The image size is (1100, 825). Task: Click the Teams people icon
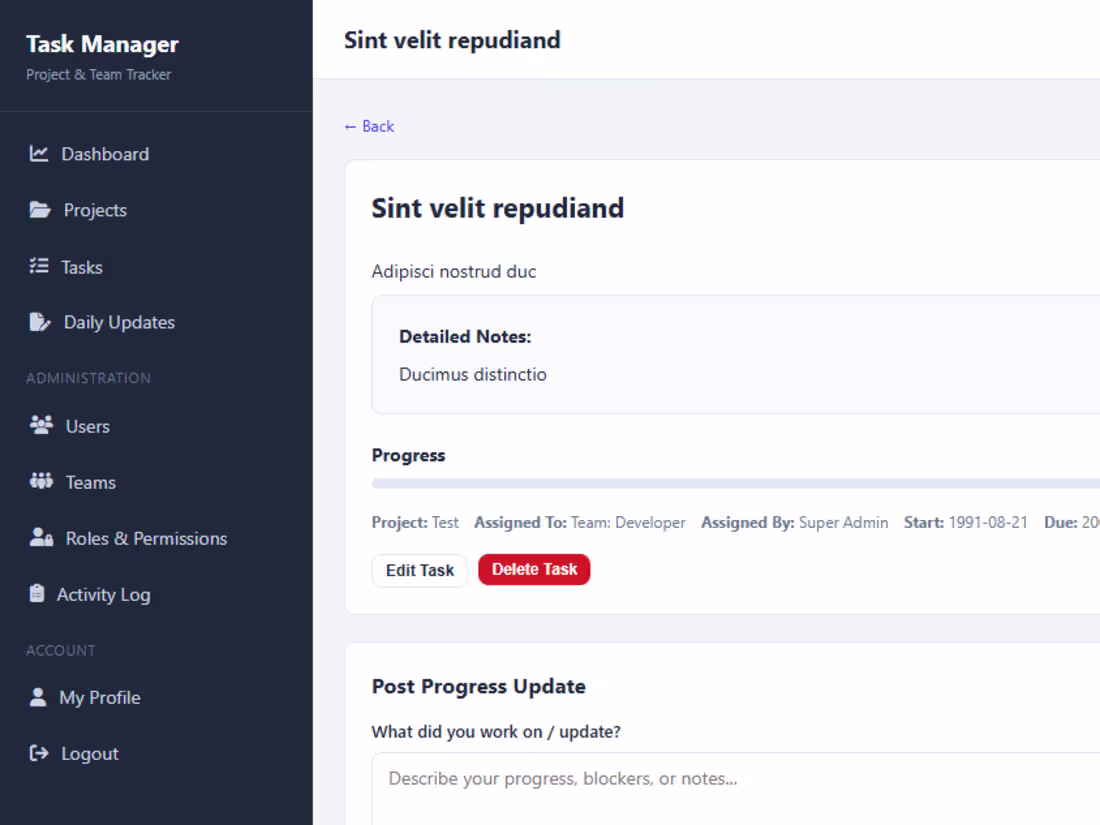coord(41,481)
